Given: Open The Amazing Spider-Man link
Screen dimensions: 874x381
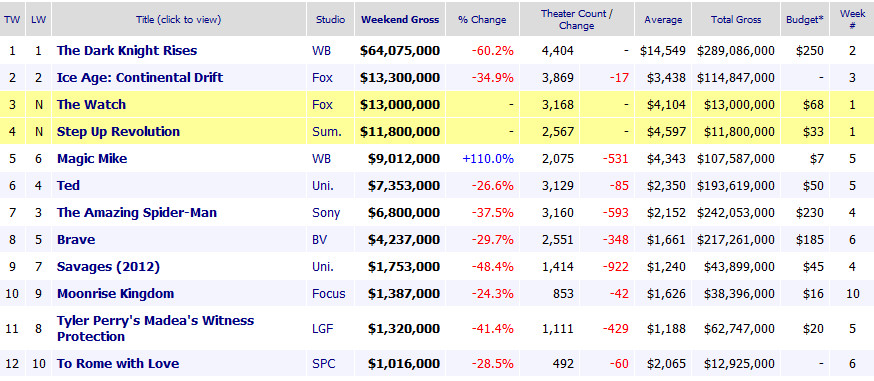Looking at the screenshot, I should click(137, 213).
